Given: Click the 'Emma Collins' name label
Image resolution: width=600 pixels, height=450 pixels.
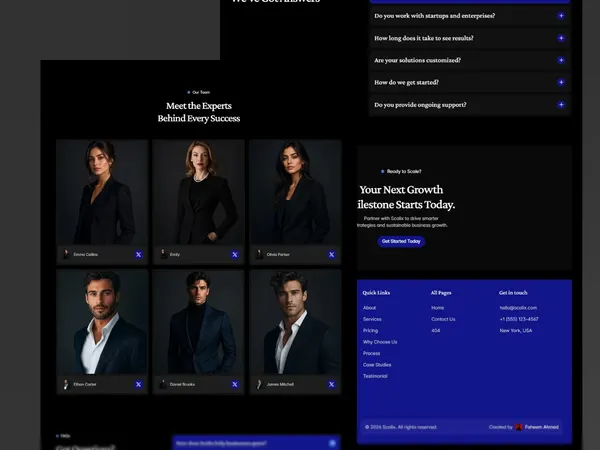Looking at the screenshot, I should [86, 254].
